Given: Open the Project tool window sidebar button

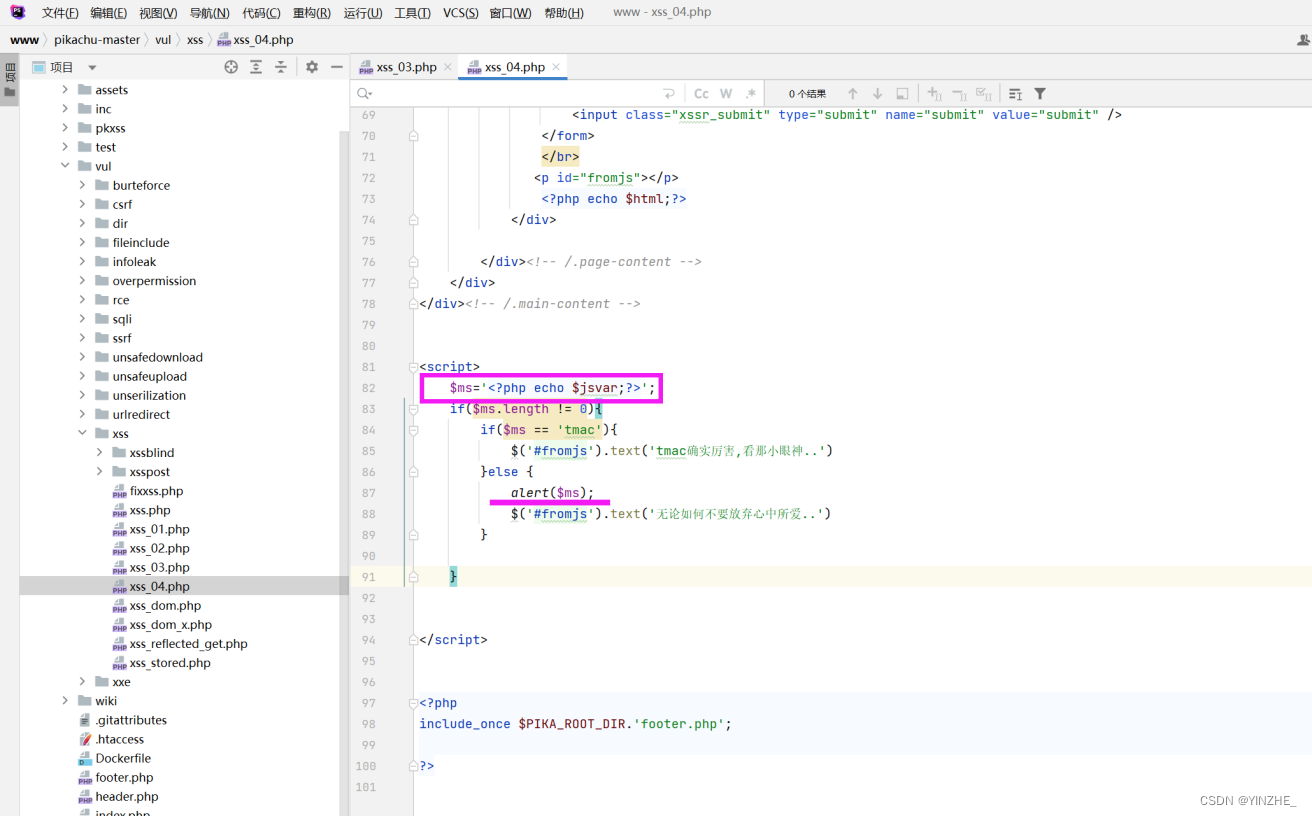Looking at the screenshot, I should (x=10, y=80).
